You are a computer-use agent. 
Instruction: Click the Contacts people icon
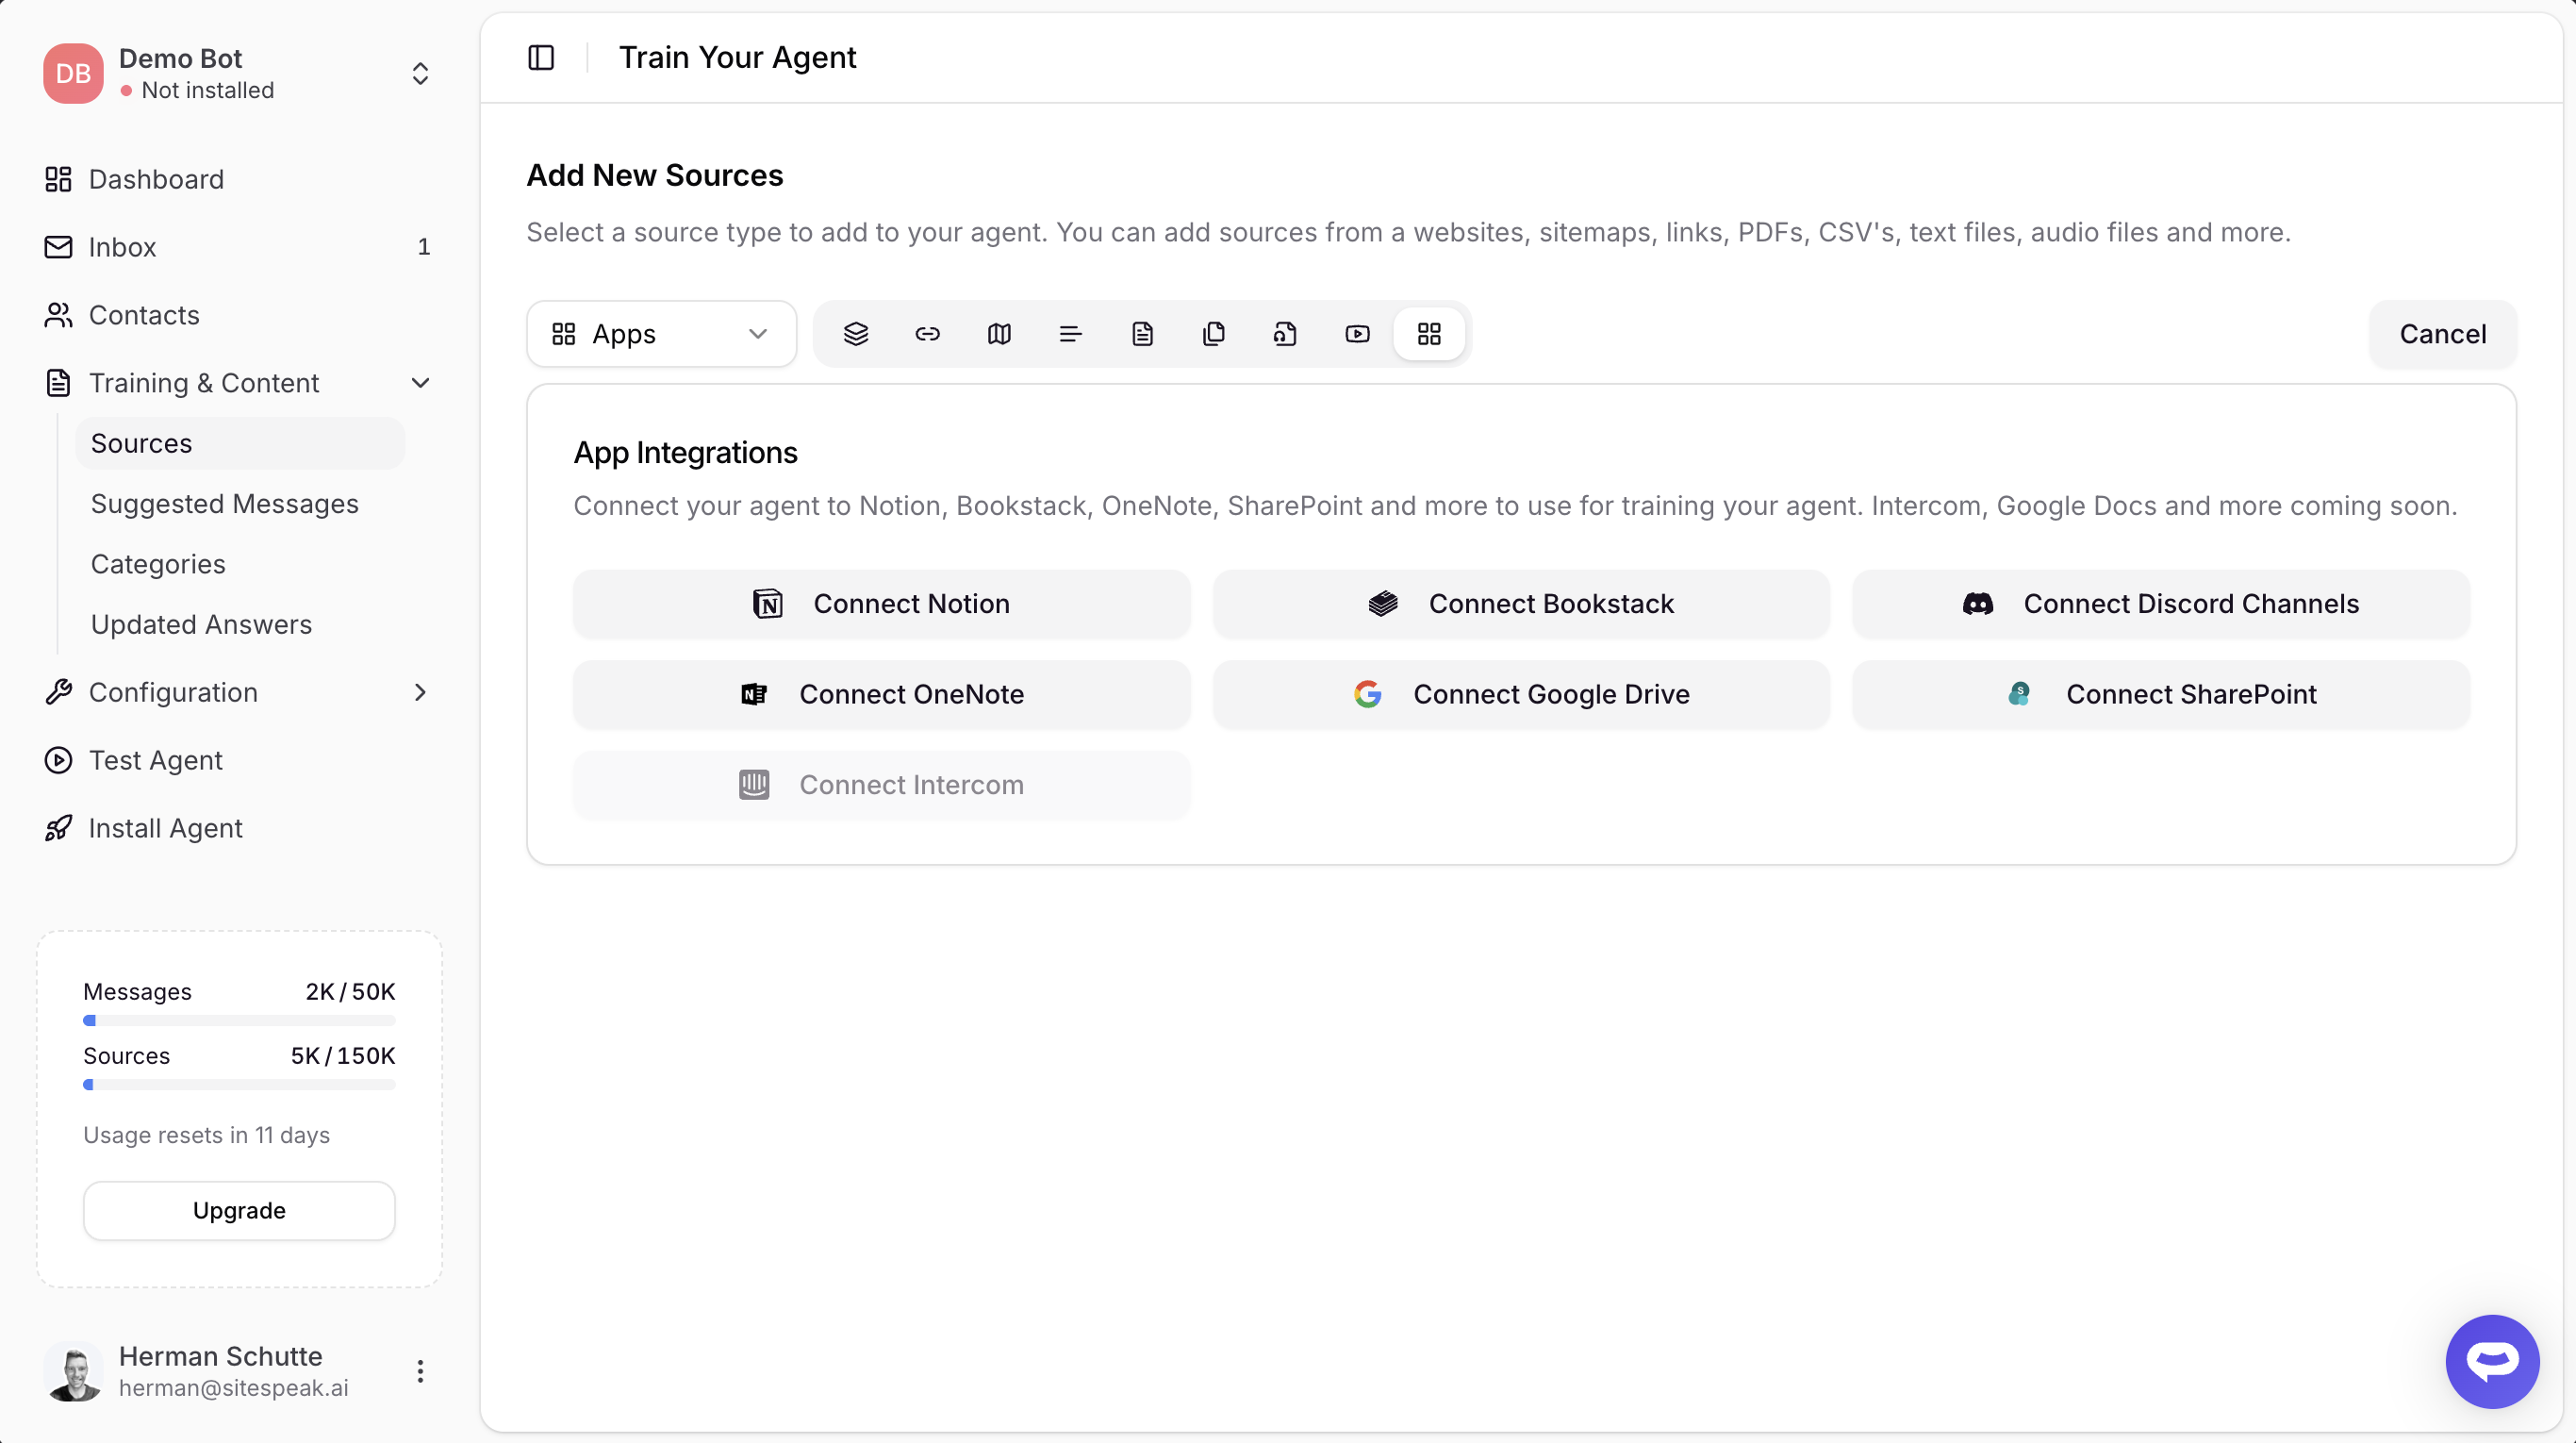coord(59,315)
